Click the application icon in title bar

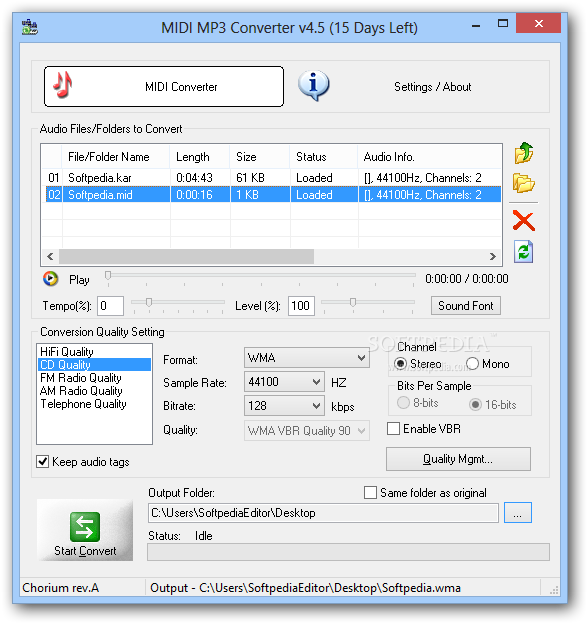29,27
